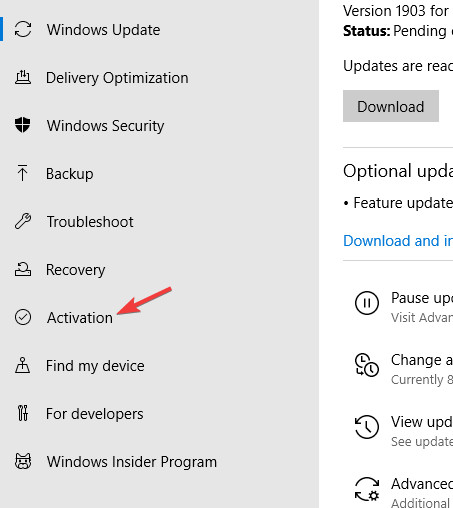The image size is (453, 508).
Task: Click the View update history icon
Action: point(367,427)
